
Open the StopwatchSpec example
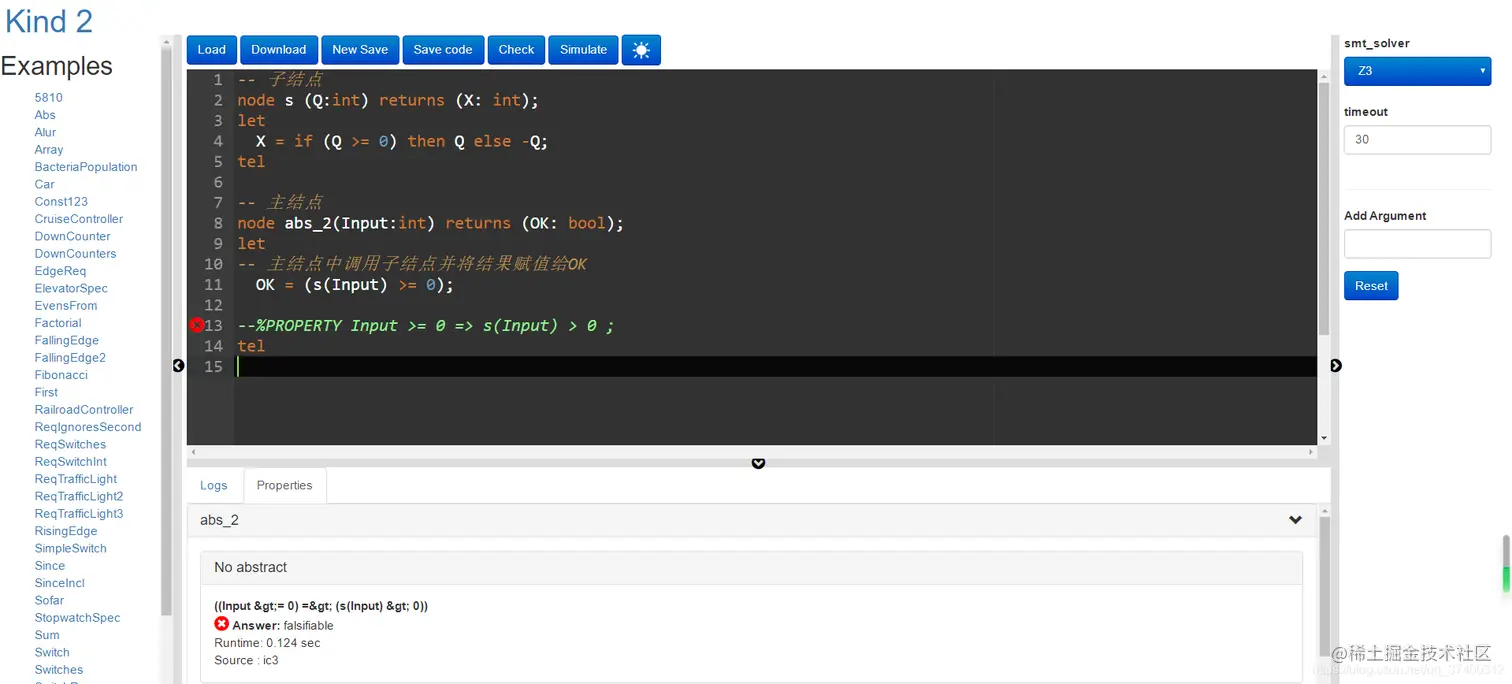pyautogui.click(x=77, y=618)
